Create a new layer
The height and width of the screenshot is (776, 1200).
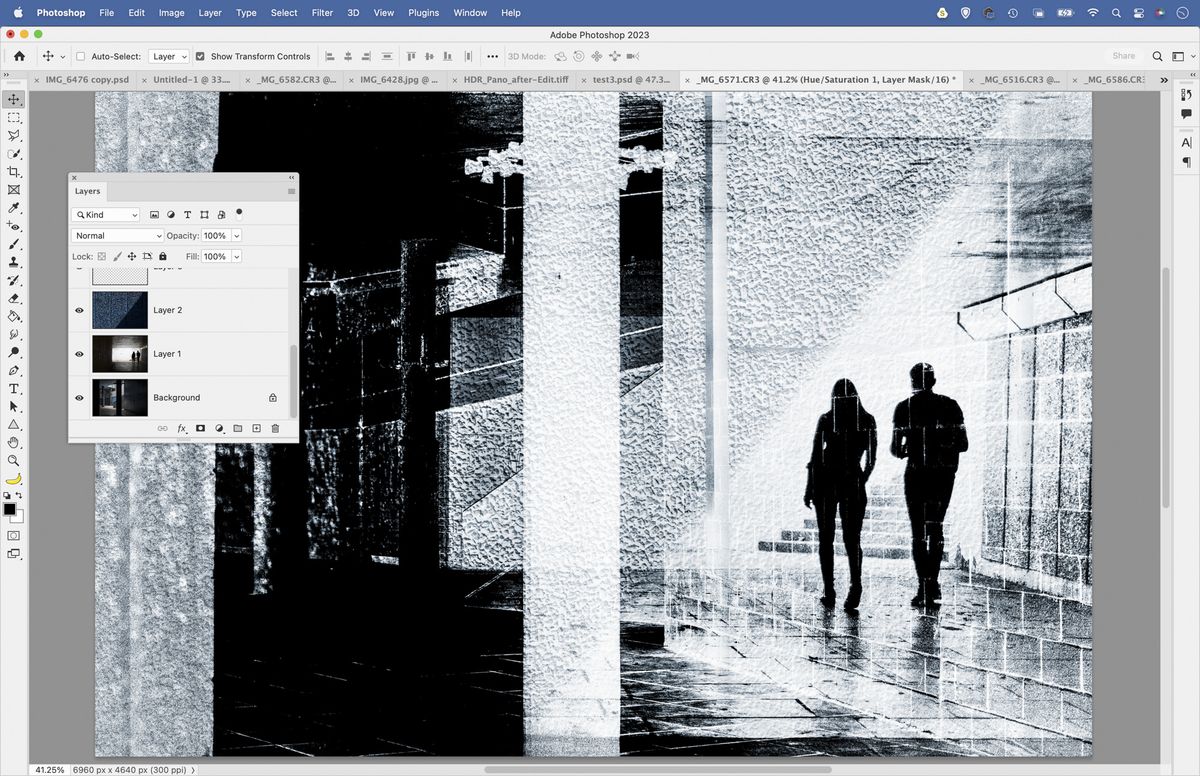click(256, 428)
